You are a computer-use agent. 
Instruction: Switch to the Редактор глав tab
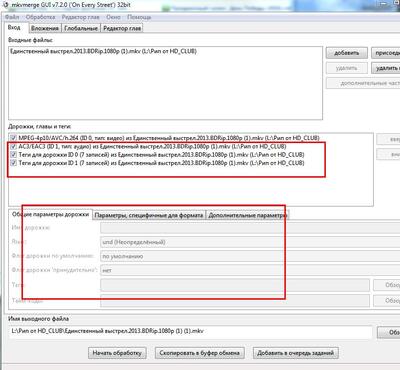click(x=122, y=28)
